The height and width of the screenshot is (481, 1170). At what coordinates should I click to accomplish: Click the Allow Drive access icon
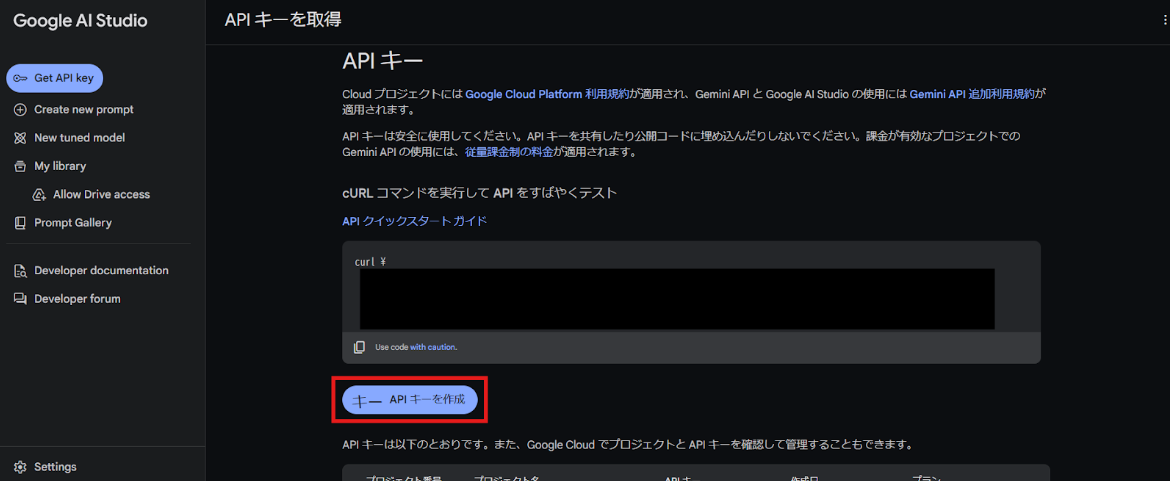pos(39,195)
